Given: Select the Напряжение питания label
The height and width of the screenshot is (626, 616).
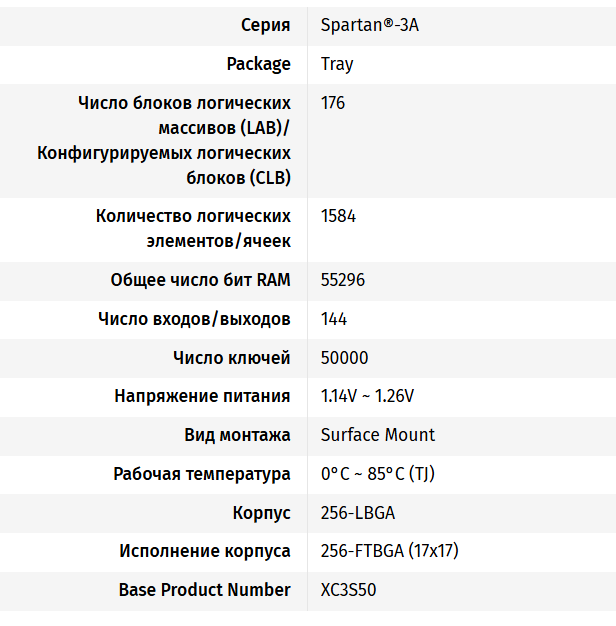Looking at the screenshot, I should pyautogui.click(x=202, y=396).
